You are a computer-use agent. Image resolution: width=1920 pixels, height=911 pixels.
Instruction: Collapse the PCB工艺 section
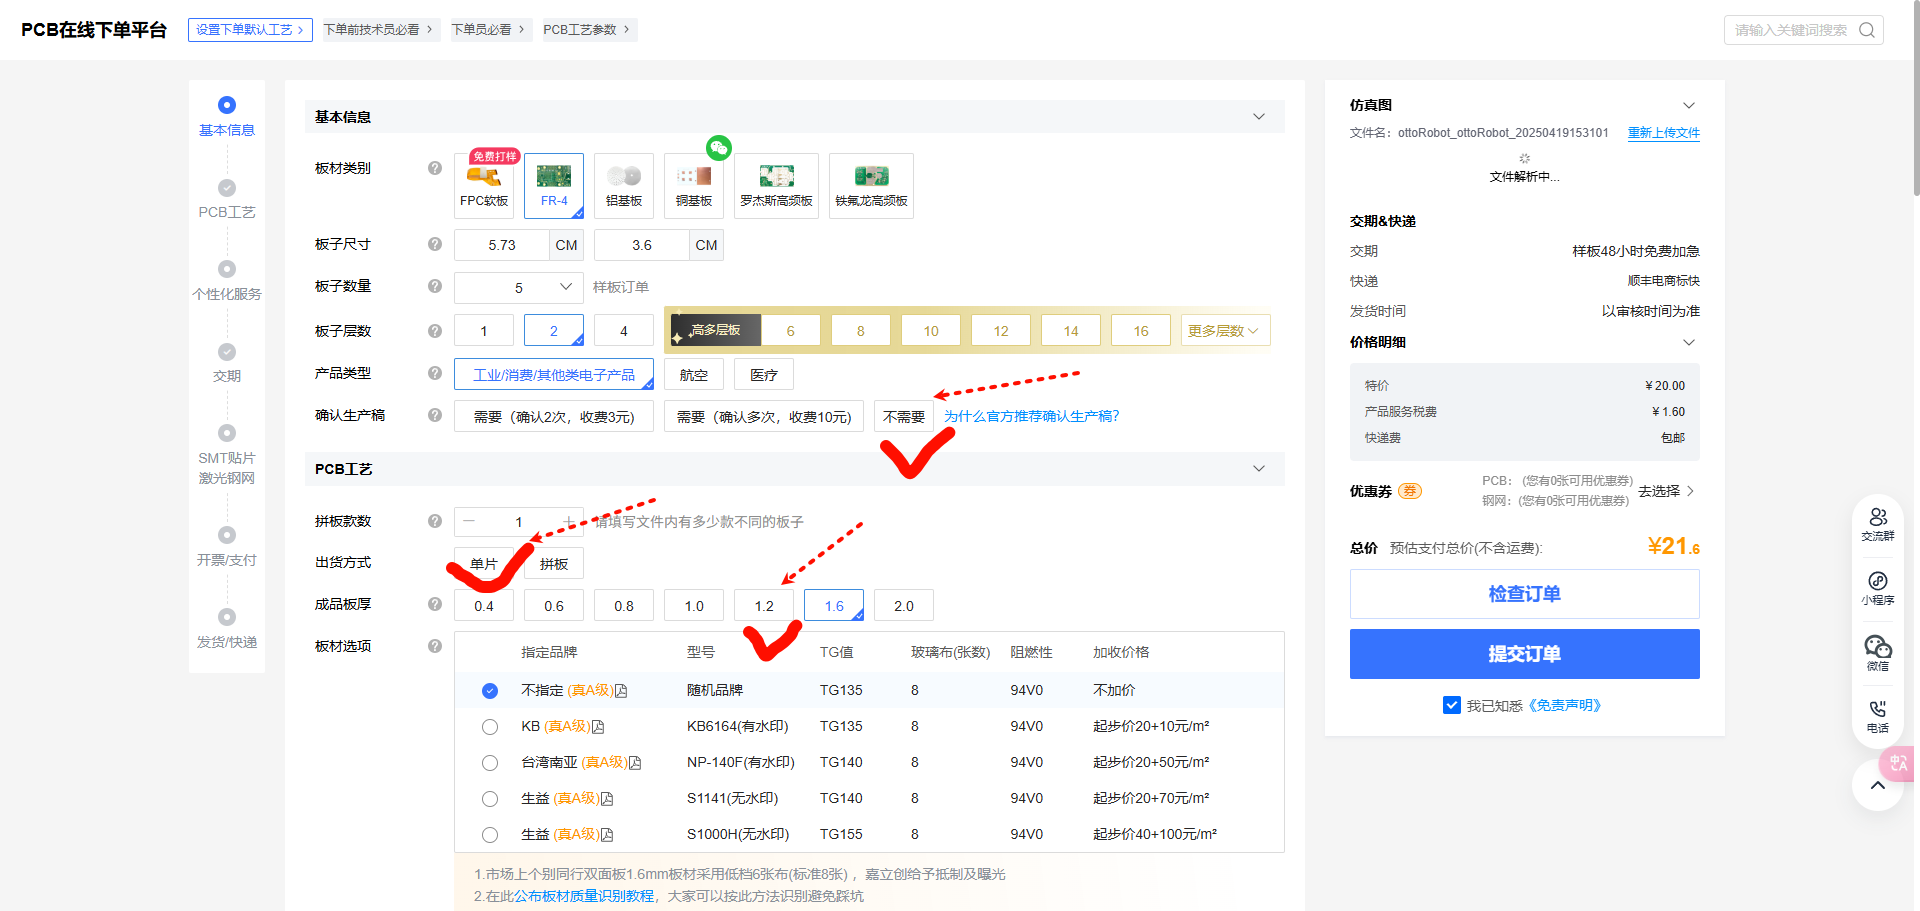click(1259, 469)
